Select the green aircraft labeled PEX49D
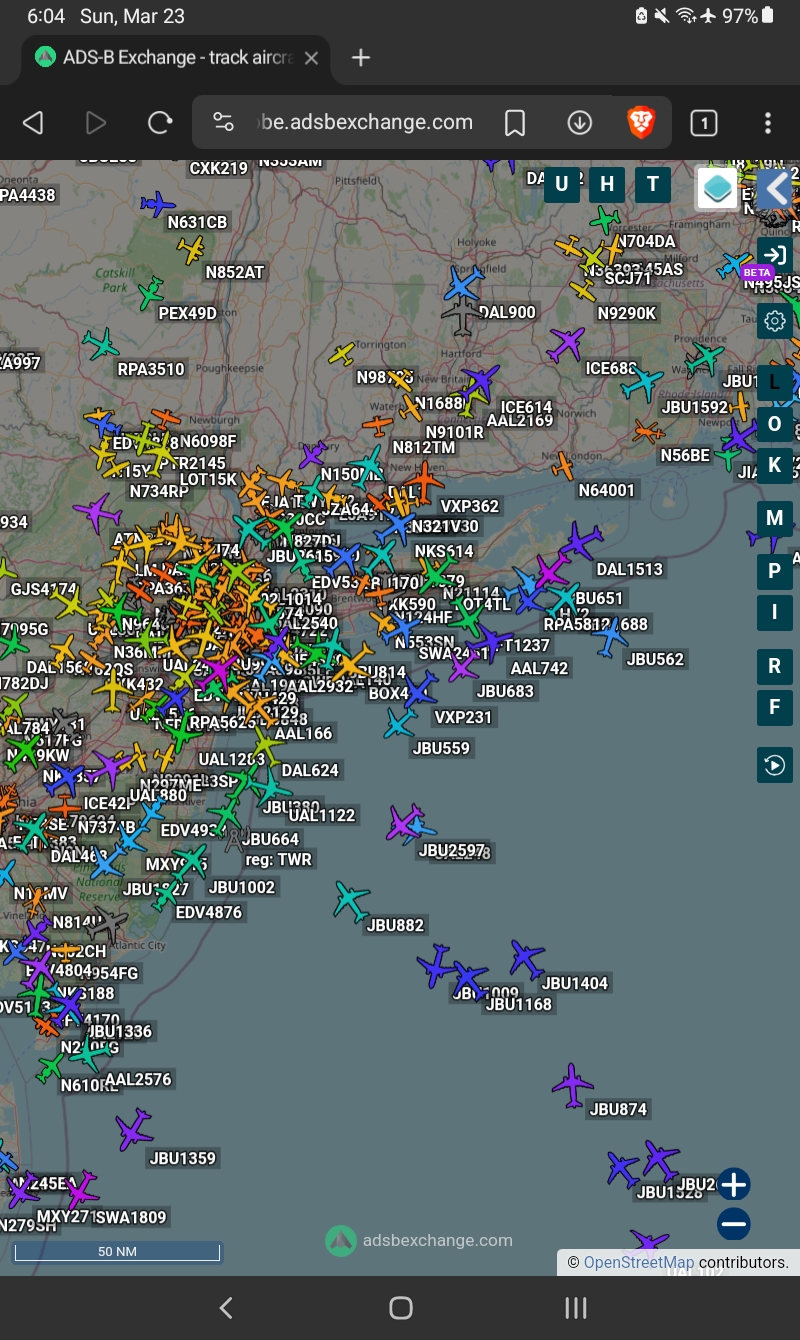 150,294
